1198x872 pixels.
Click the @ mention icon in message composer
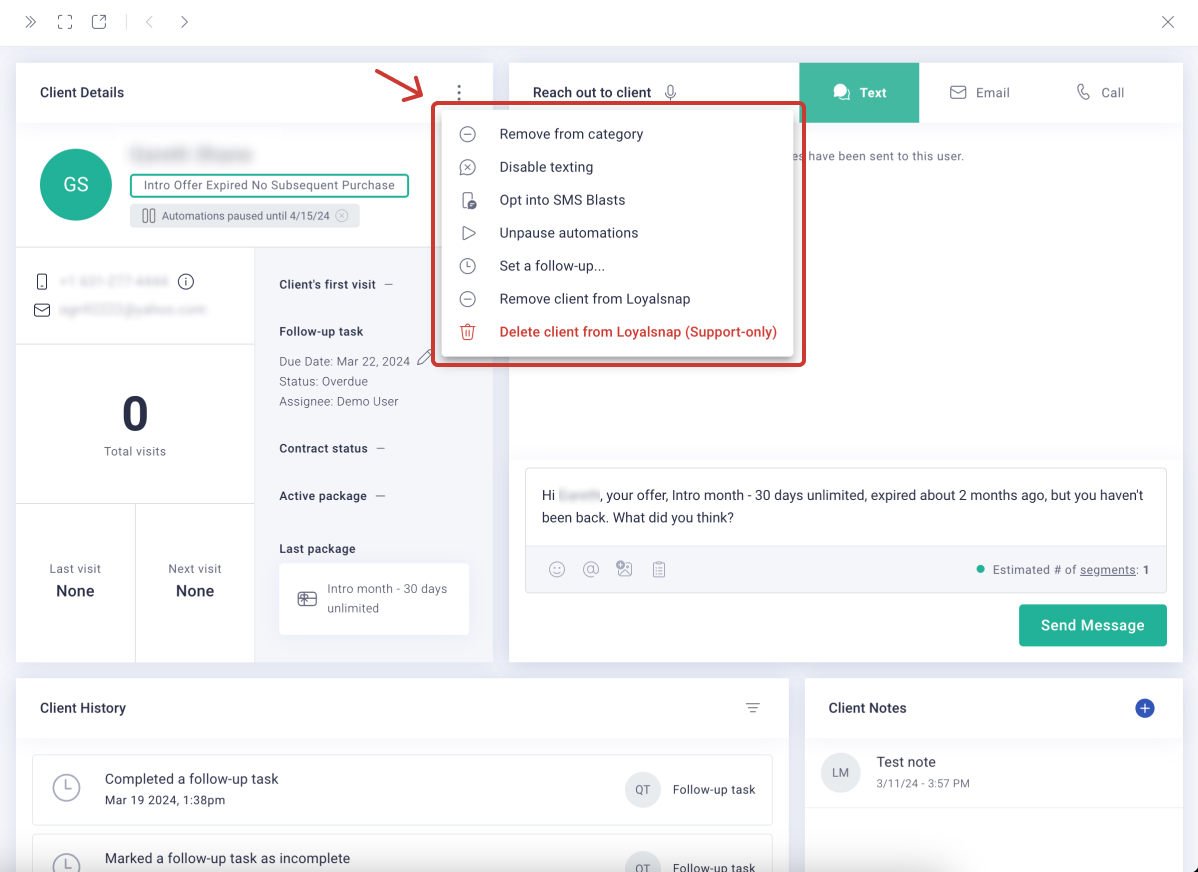point(591,569)
